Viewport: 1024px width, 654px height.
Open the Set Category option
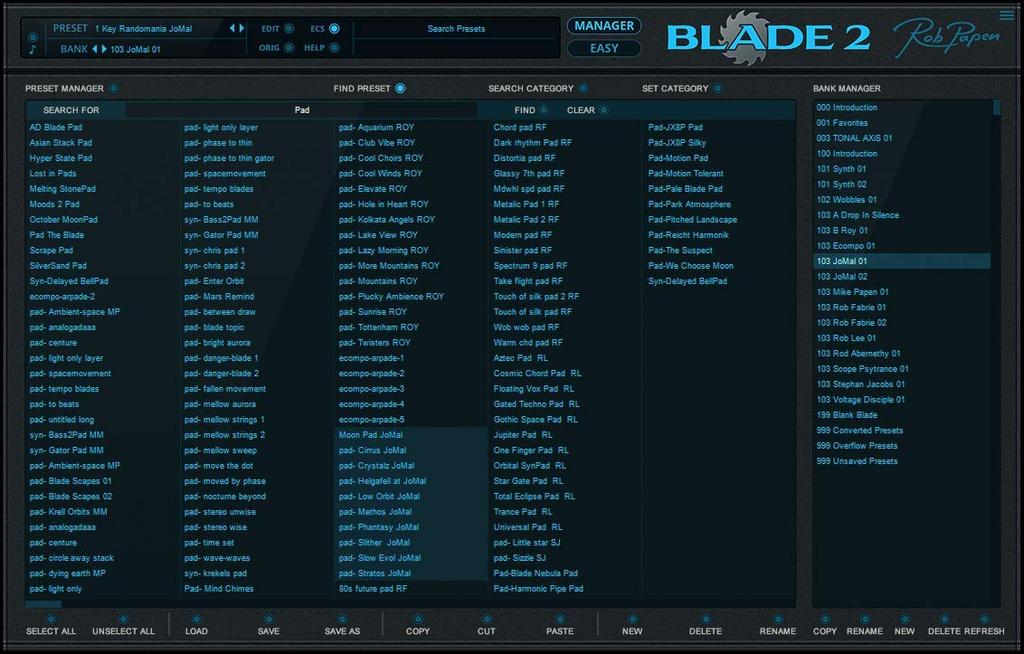(x=717, y=89)
